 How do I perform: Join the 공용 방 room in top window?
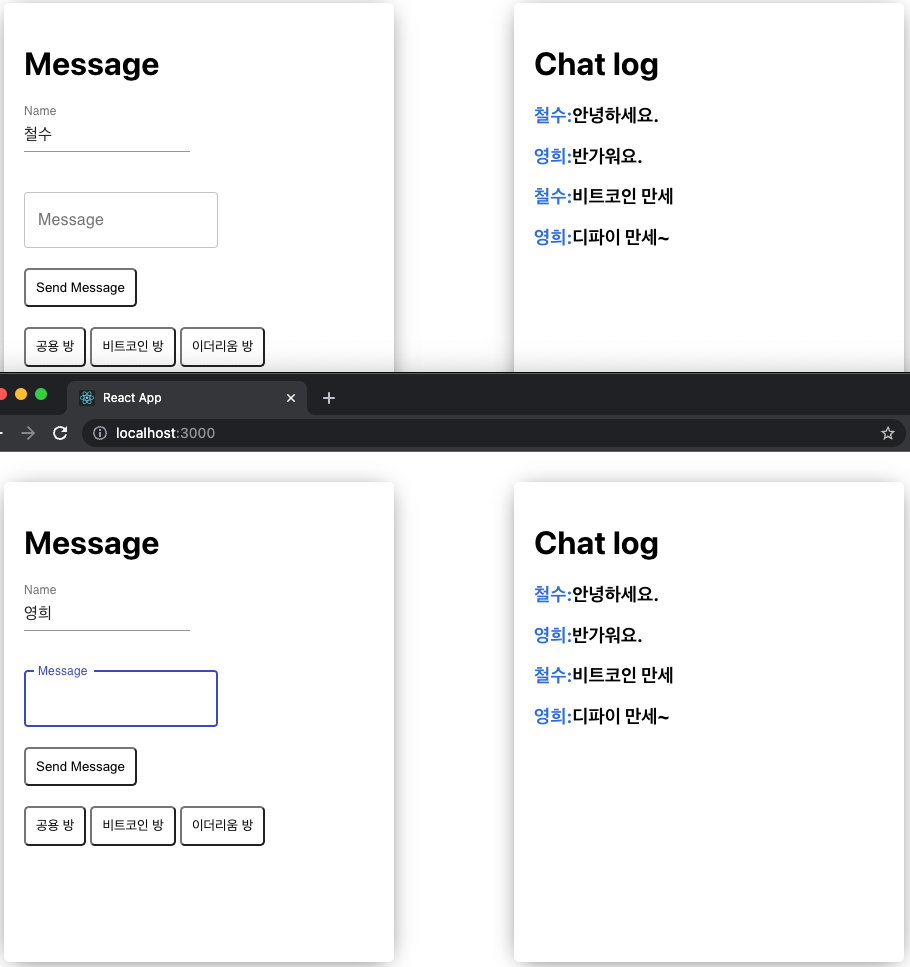54,346
